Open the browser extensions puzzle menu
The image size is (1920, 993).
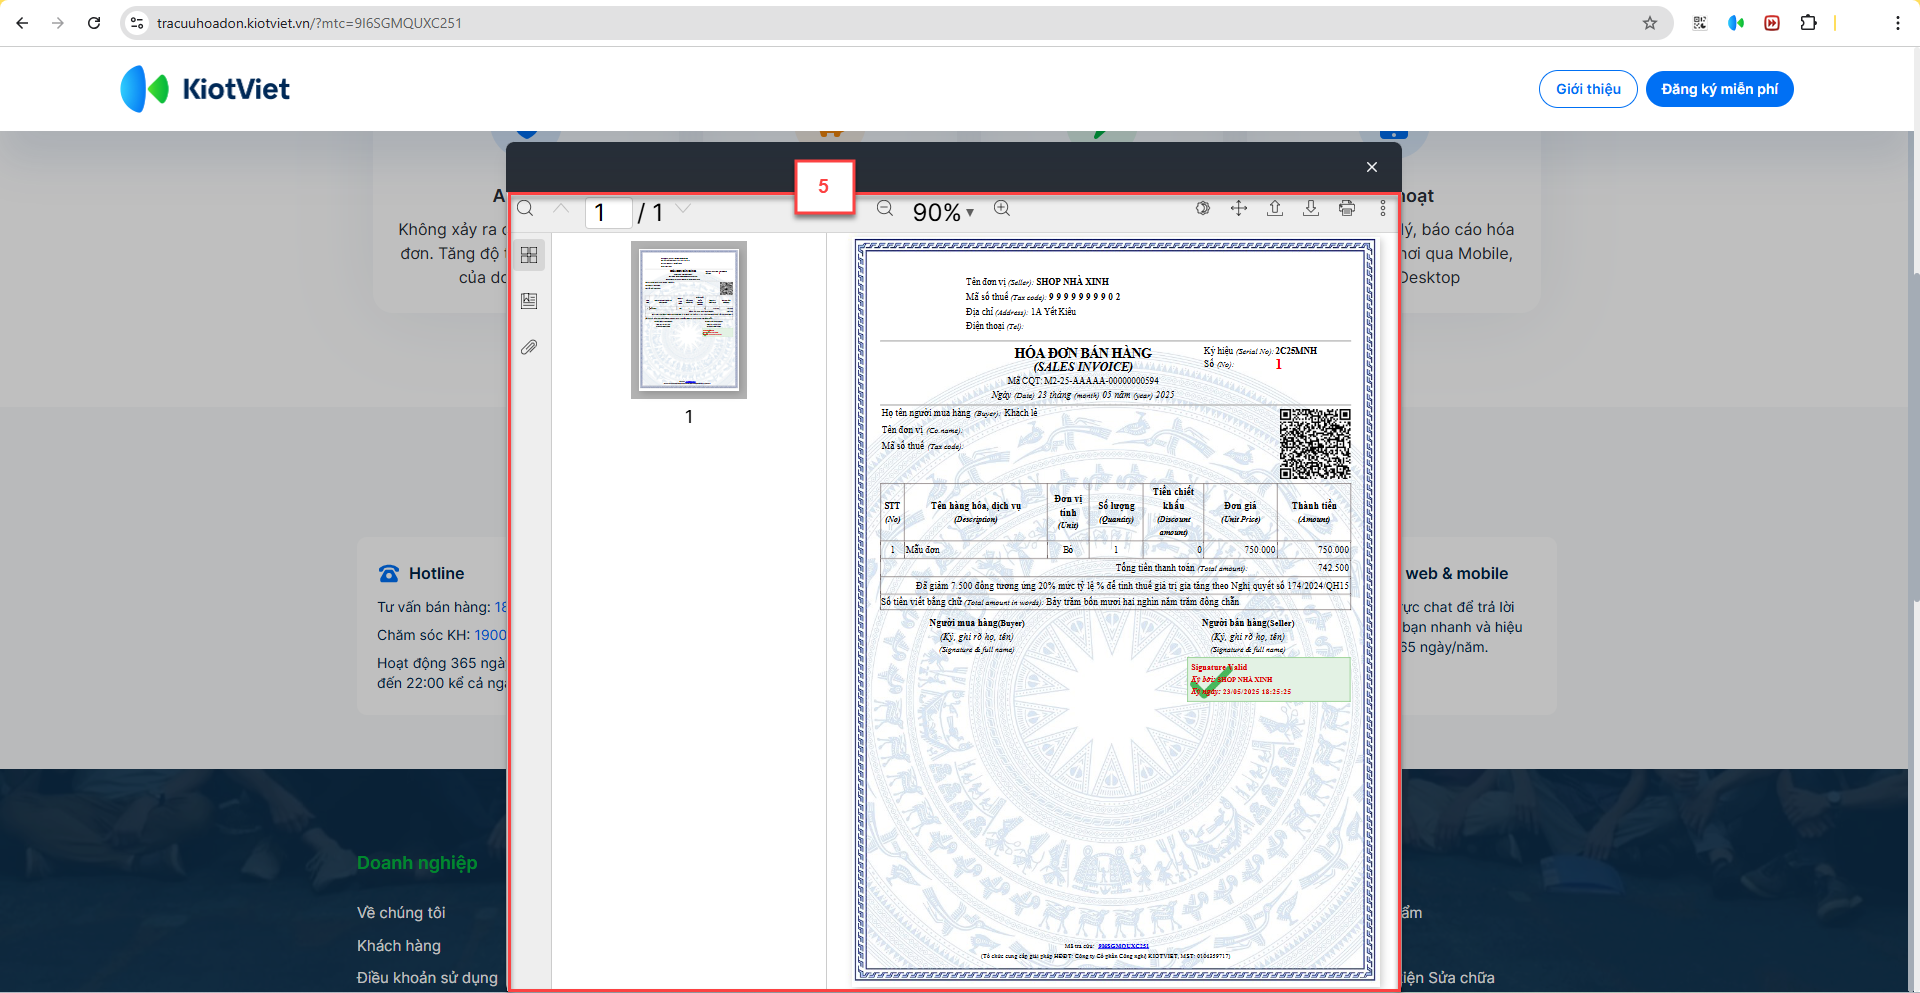point(1808,23)
